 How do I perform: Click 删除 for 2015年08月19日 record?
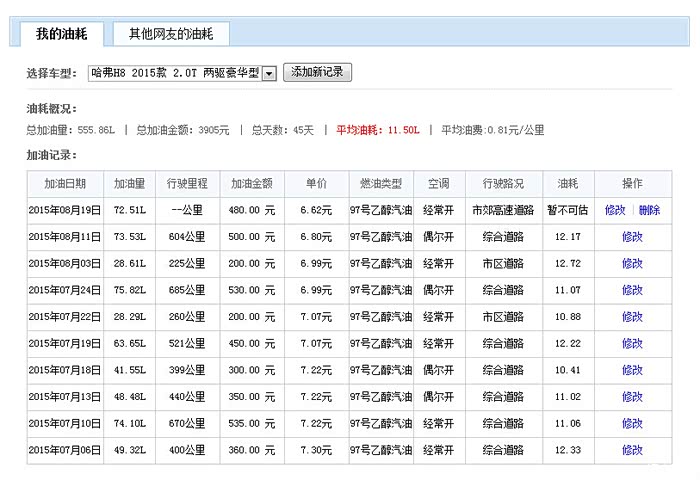click(649, 210)
